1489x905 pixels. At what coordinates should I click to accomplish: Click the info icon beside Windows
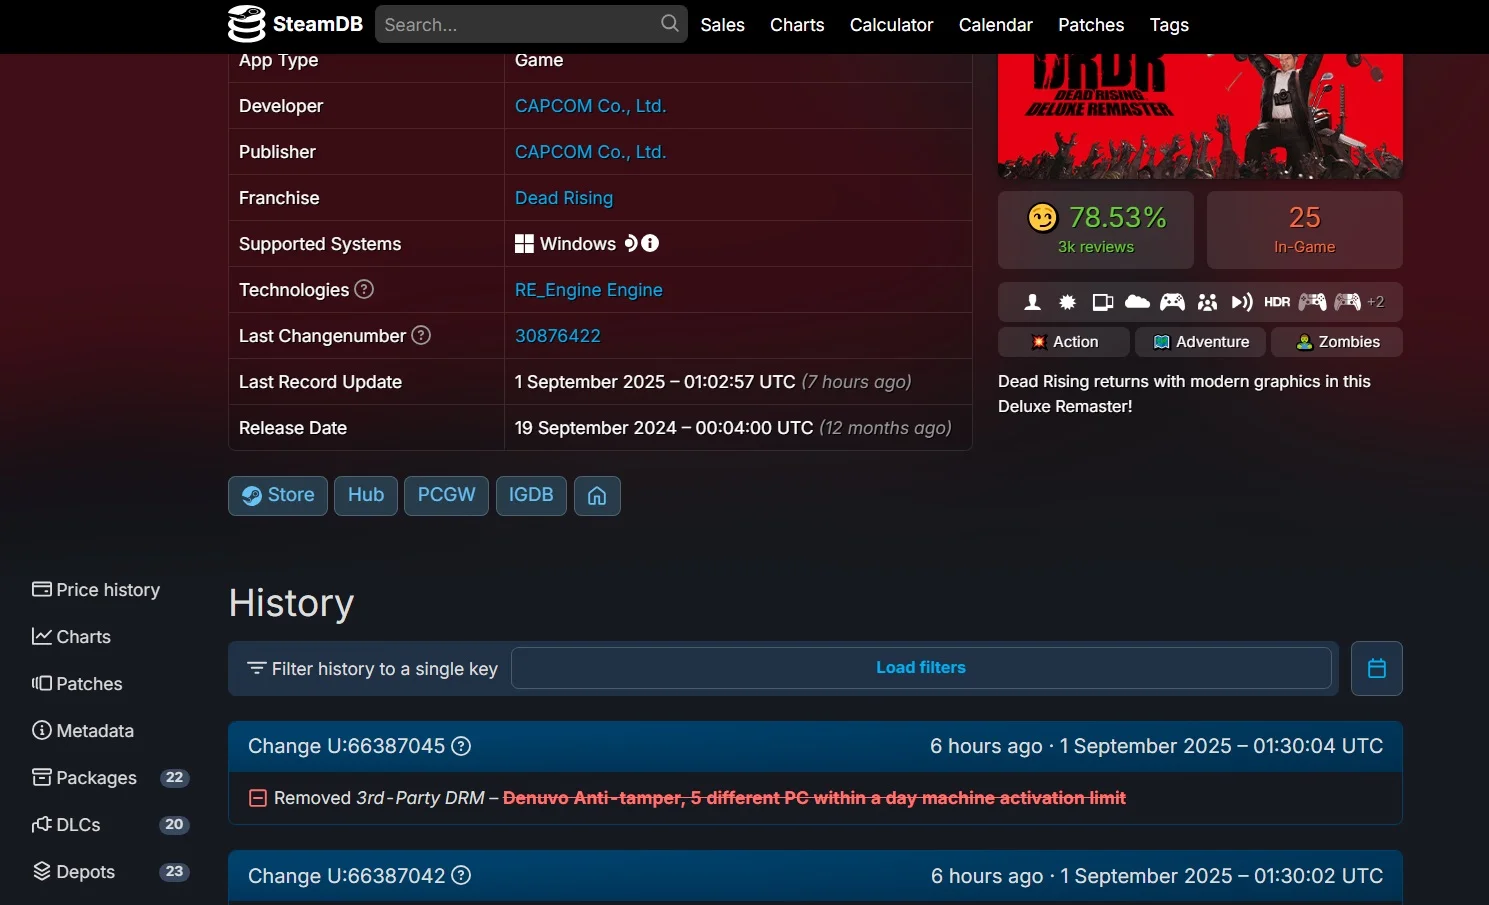click(x=650, y=243)
